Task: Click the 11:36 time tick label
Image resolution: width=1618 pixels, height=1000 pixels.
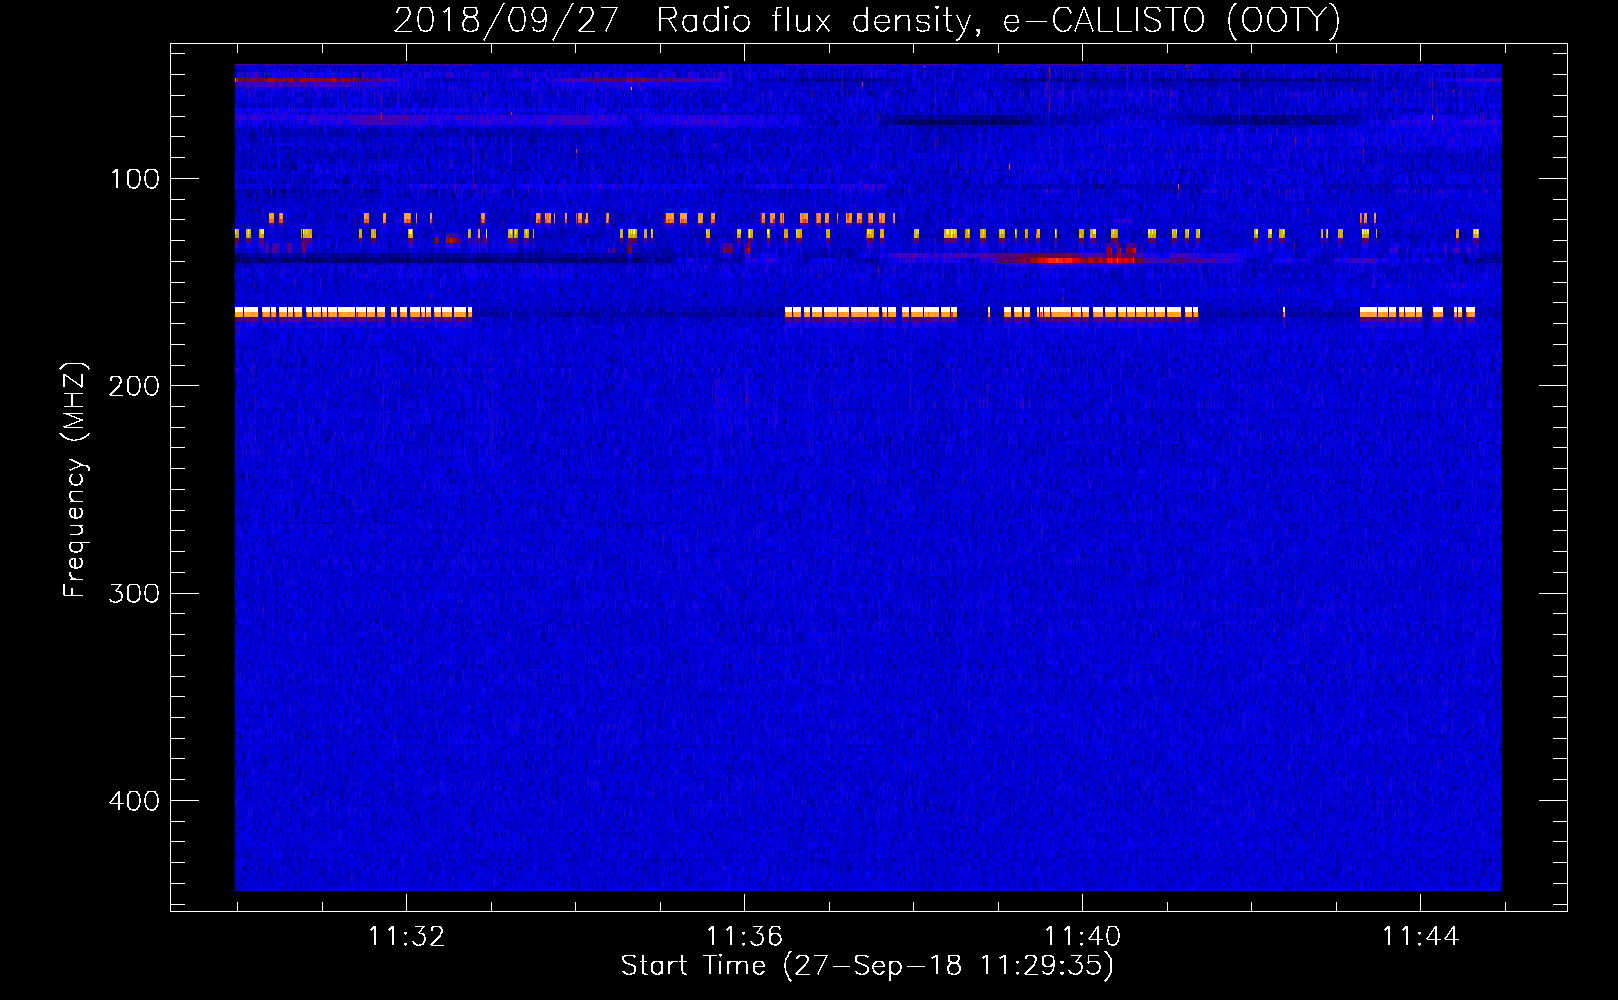Action: (744, 937)
